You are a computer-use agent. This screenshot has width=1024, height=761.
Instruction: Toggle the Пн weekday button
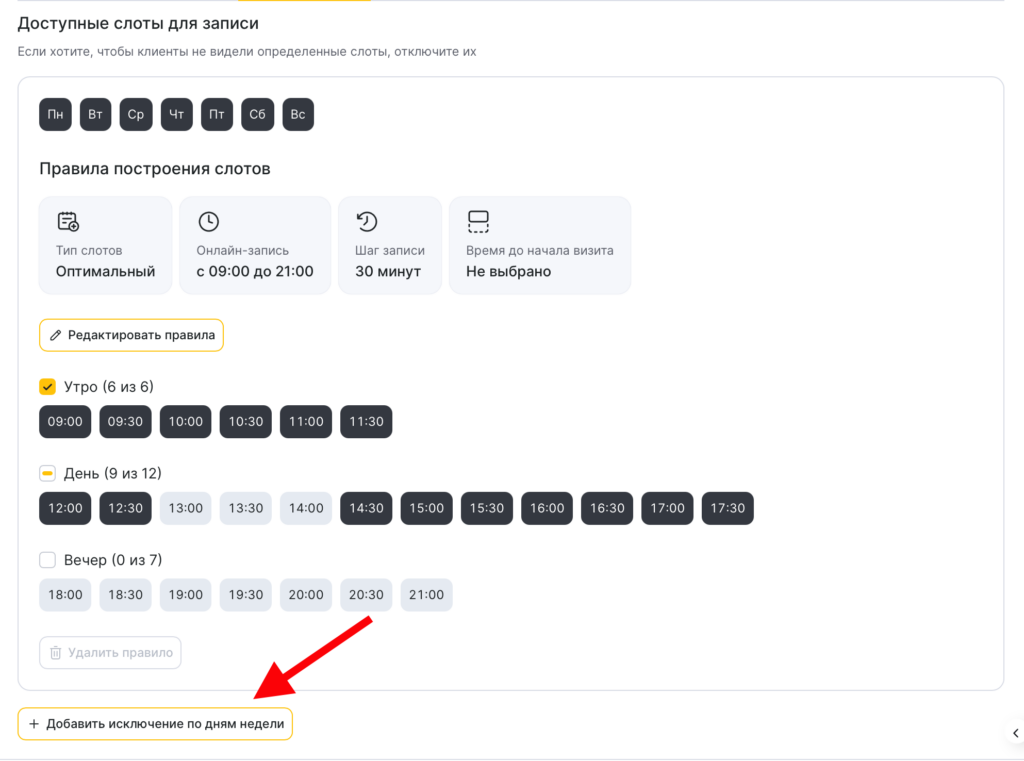click(x=55, y=114)
